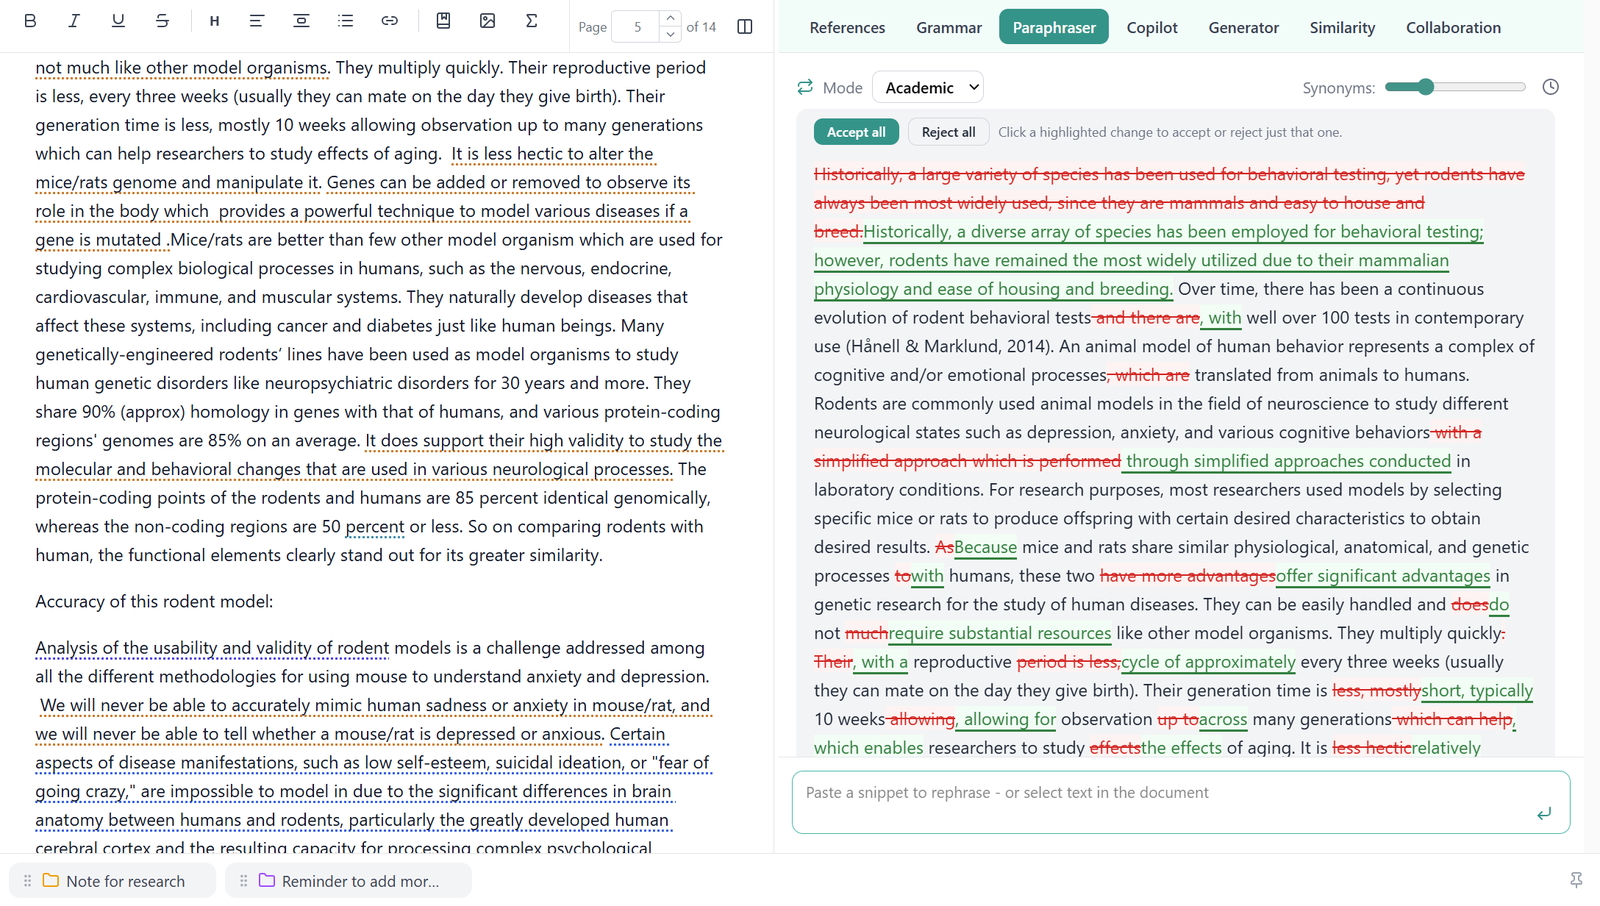Click inserted phrase 'short, typically'
1600x906 pixels.
(1477, 691)
